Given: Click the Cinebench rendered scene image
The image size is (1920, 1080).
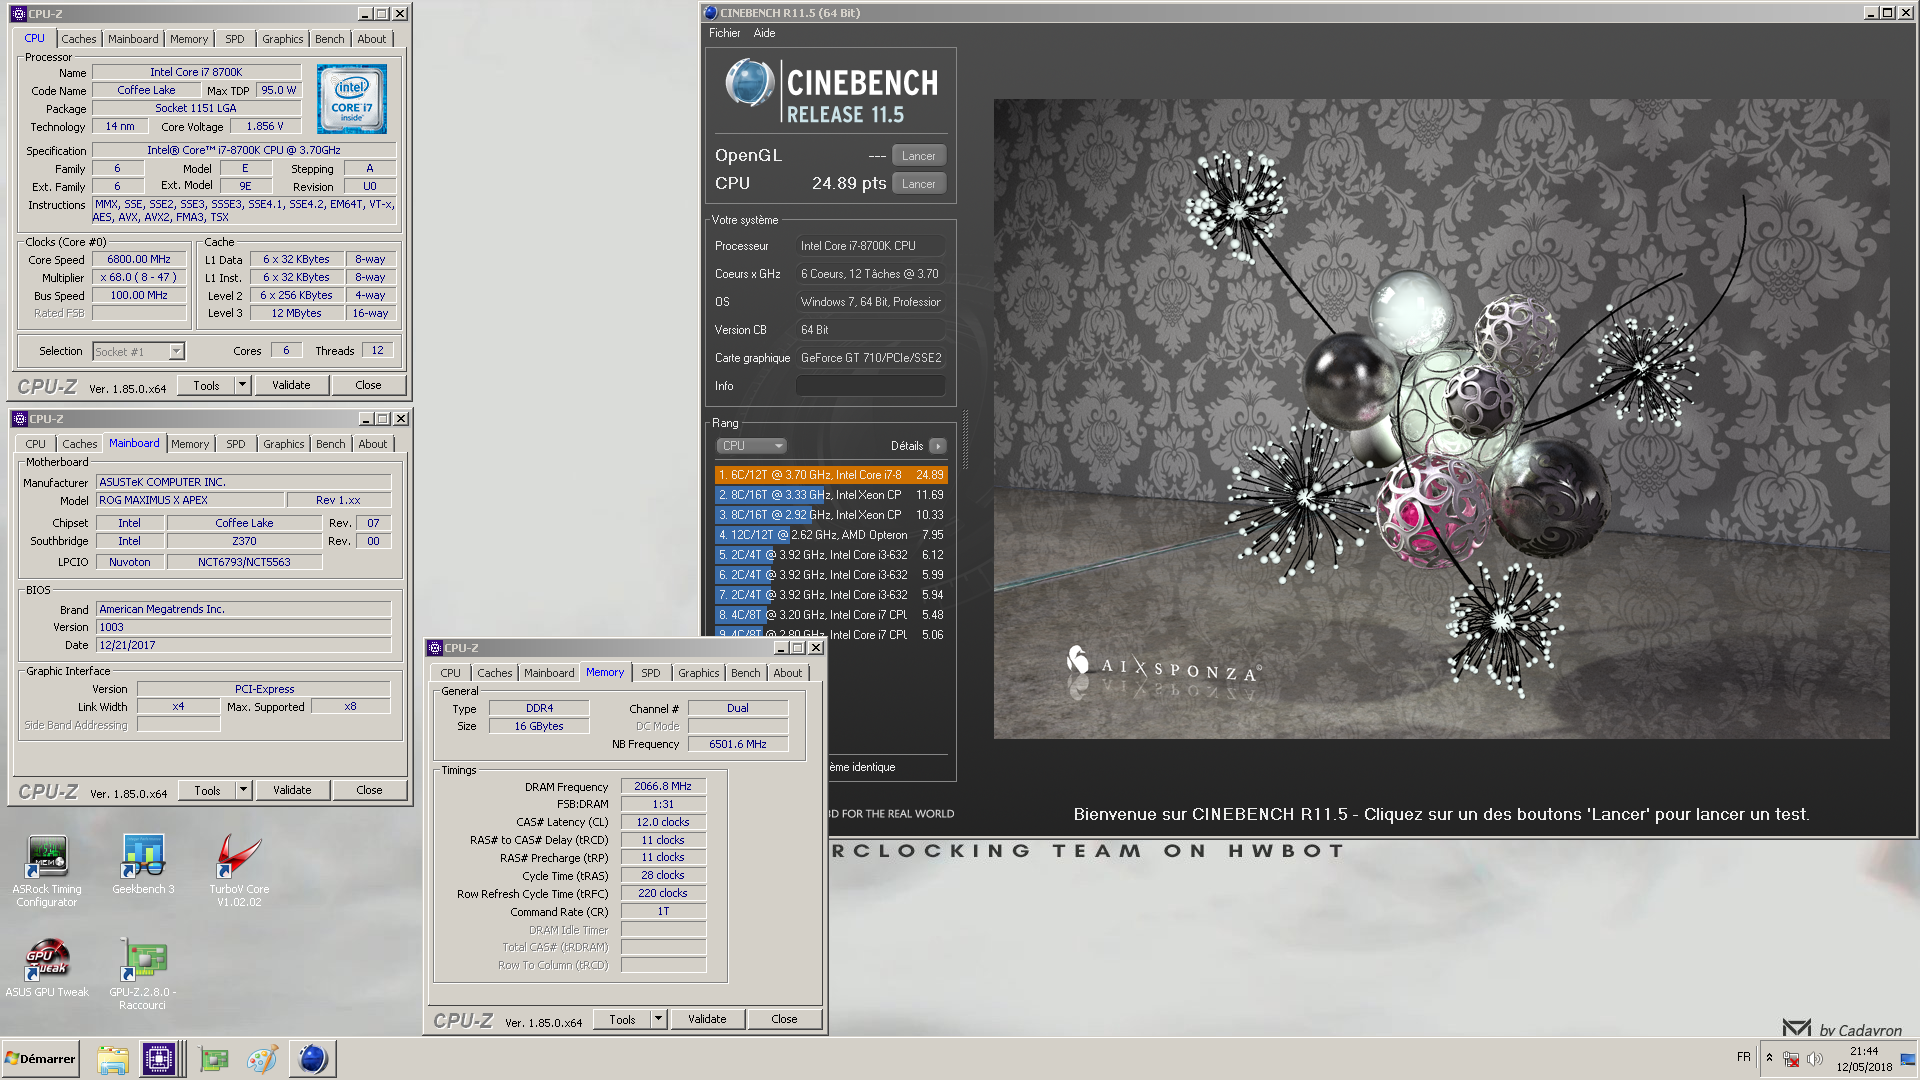Looking at the screenshot, I should [x=1441, y=418].
